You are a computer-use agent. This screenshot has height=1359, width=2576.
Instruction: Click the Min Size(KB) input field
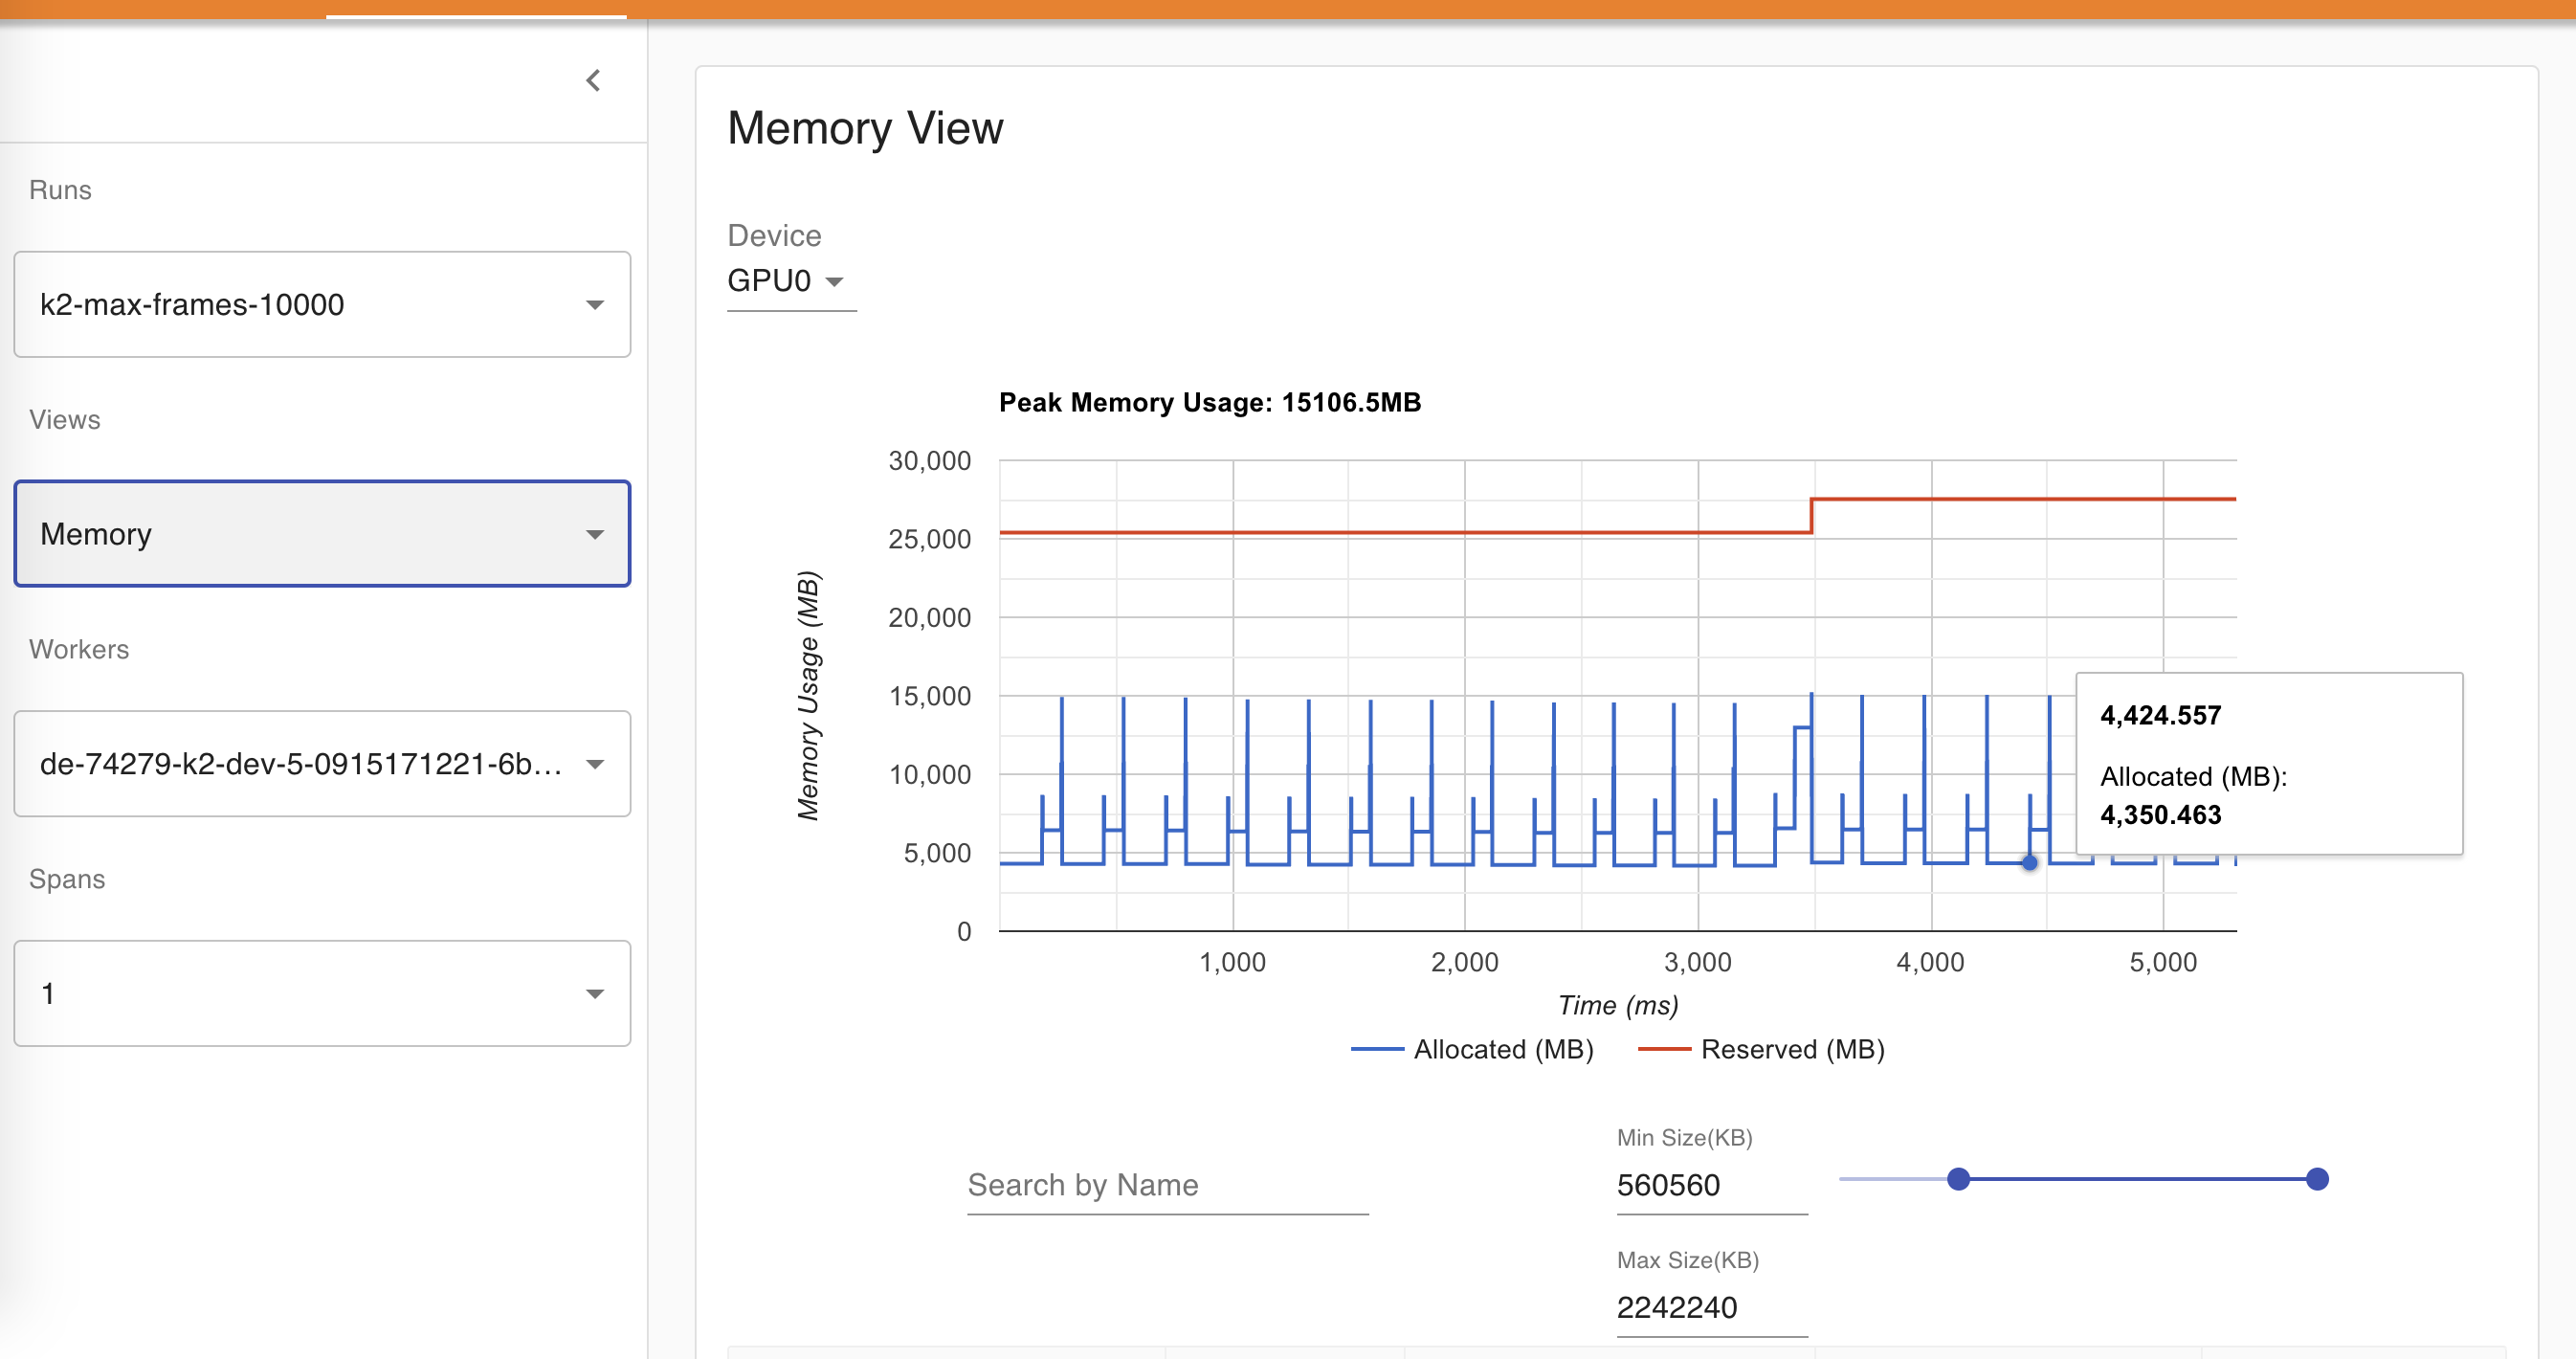(1710, 1185)
